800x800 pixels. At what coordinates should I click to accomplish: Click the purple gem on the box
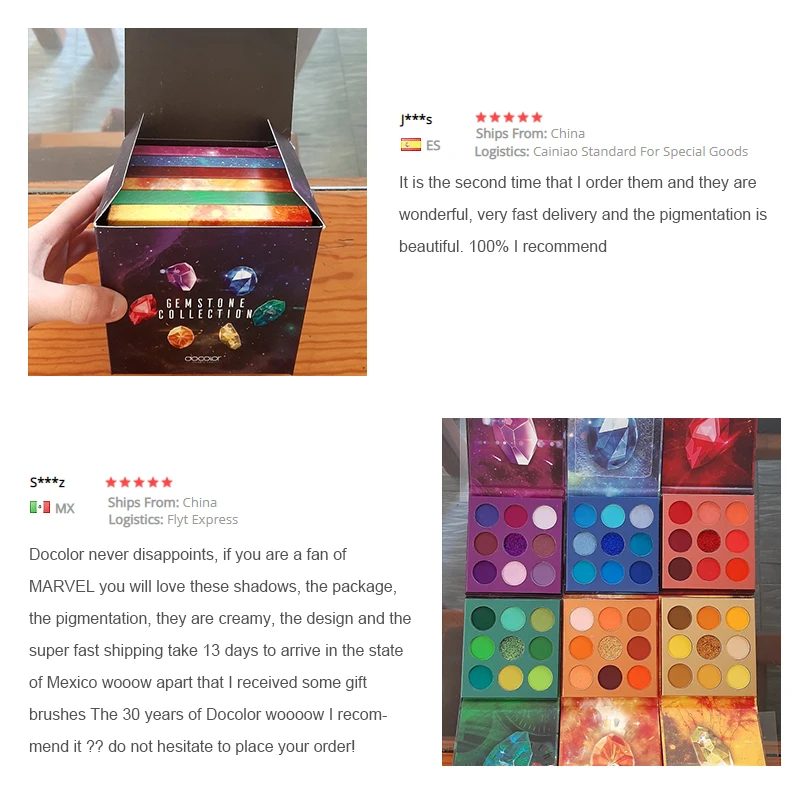point(182,276)
